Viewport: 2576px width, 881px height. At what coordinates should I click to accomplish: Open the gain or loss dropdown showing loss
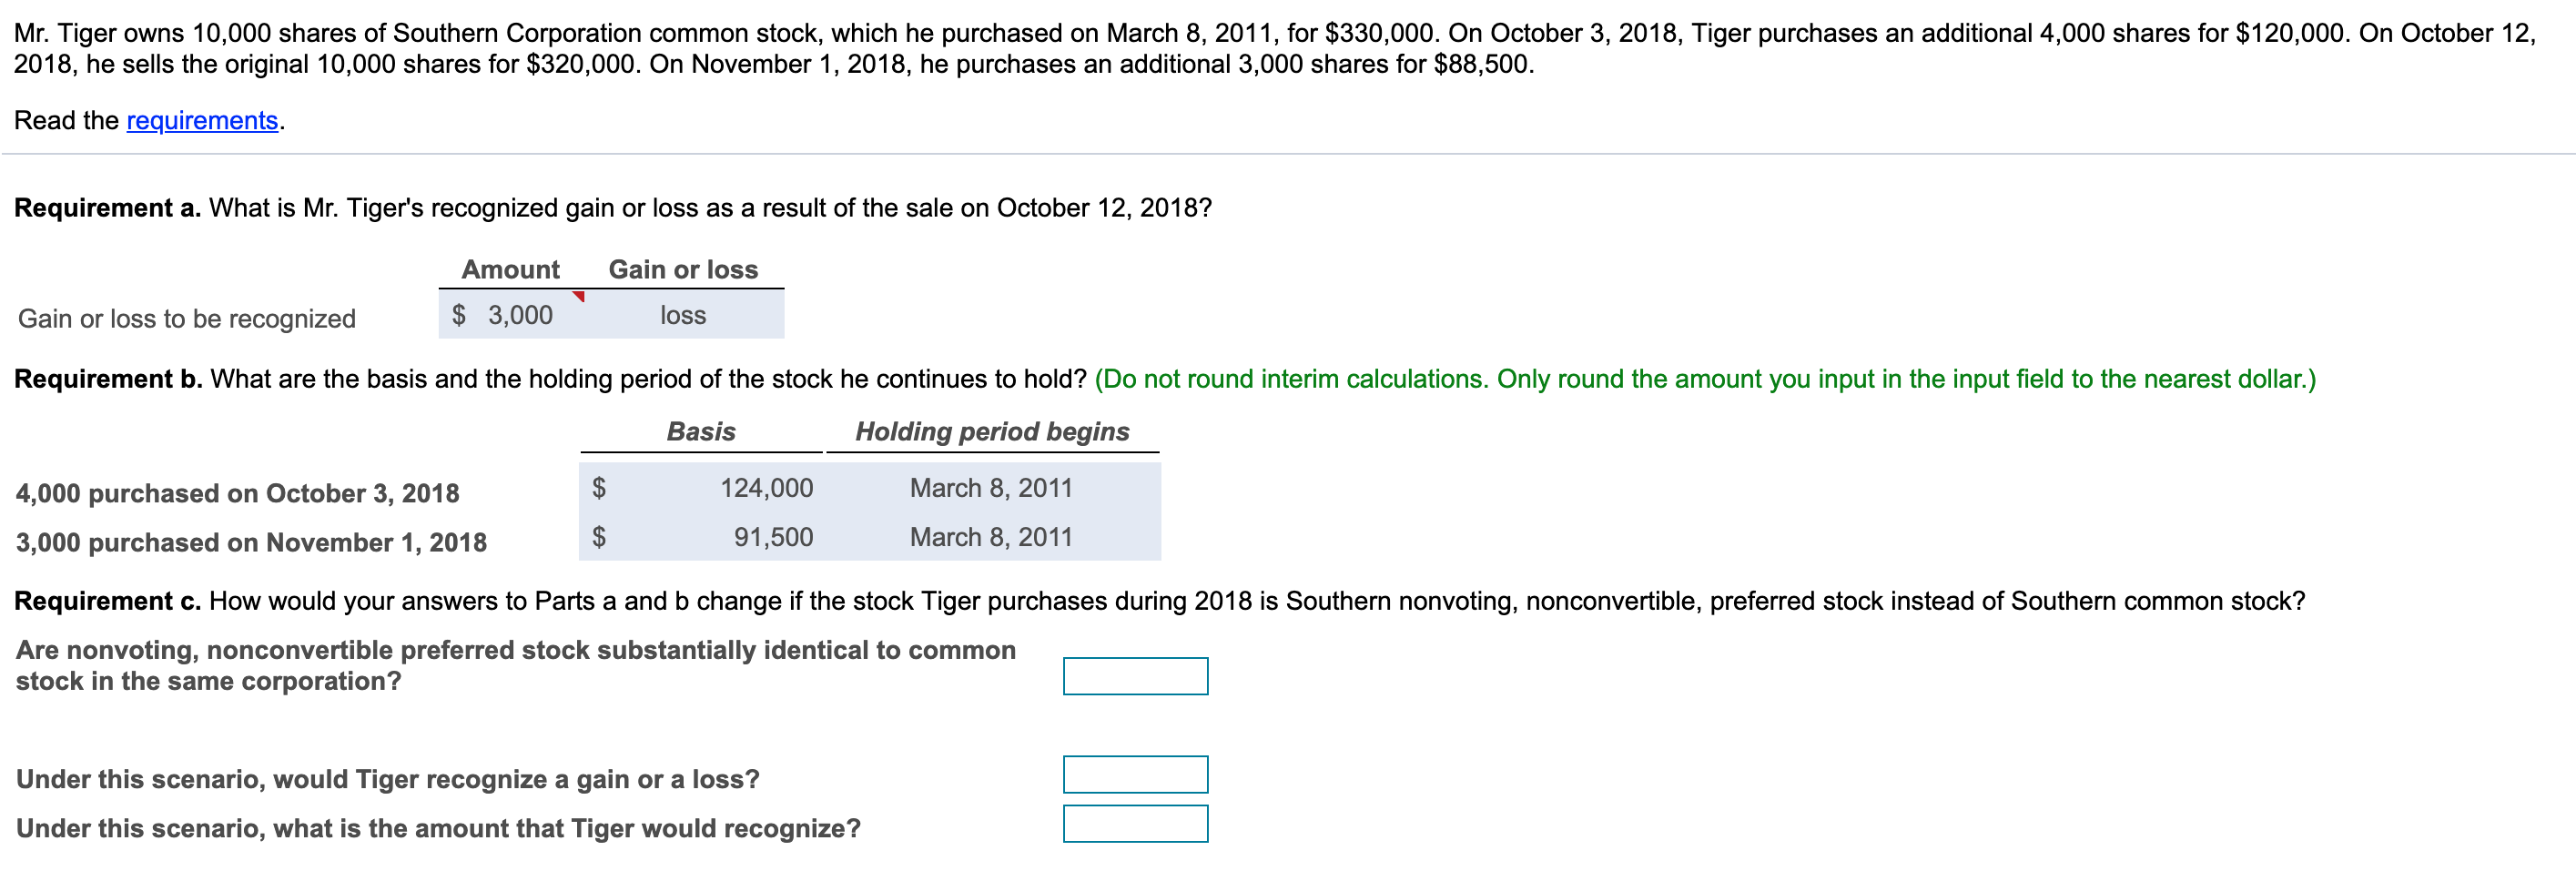coord(683,315)
